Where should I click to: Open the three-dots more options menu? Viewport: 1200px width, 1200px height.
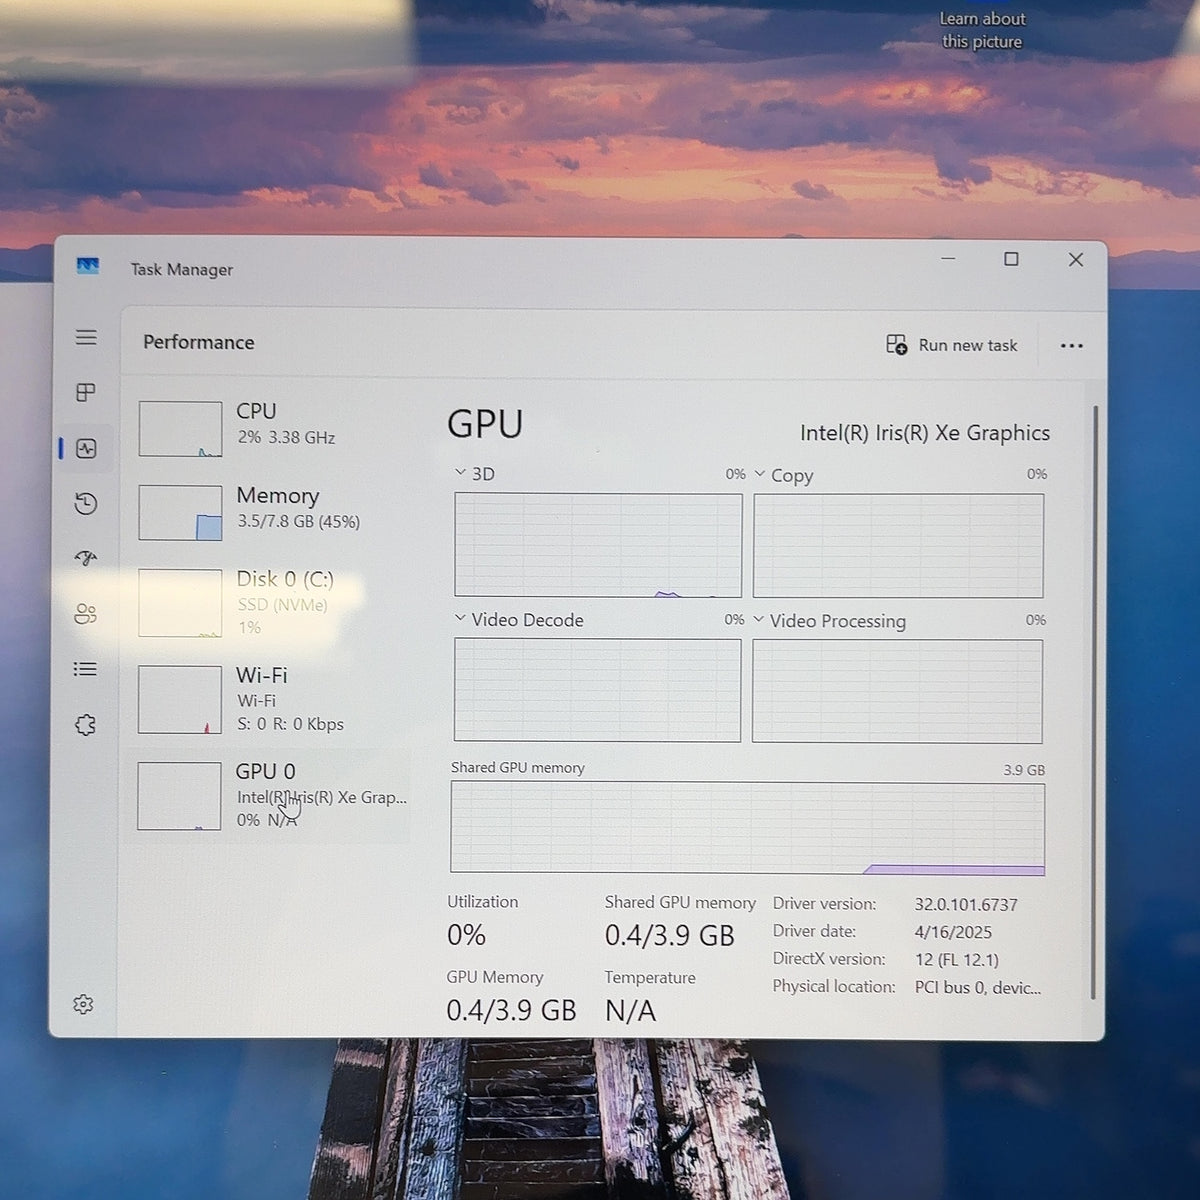pos(1071,346)
